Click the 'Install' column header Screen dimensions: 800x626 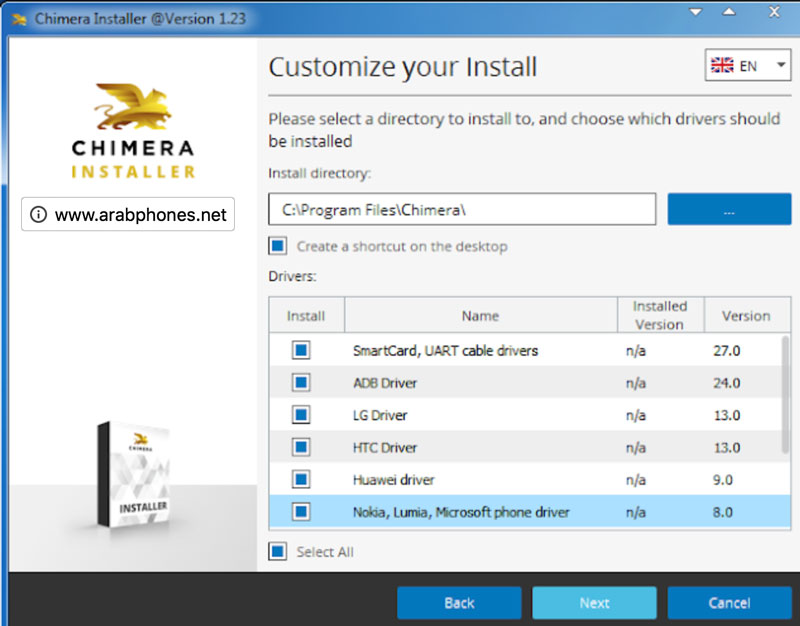306,315
